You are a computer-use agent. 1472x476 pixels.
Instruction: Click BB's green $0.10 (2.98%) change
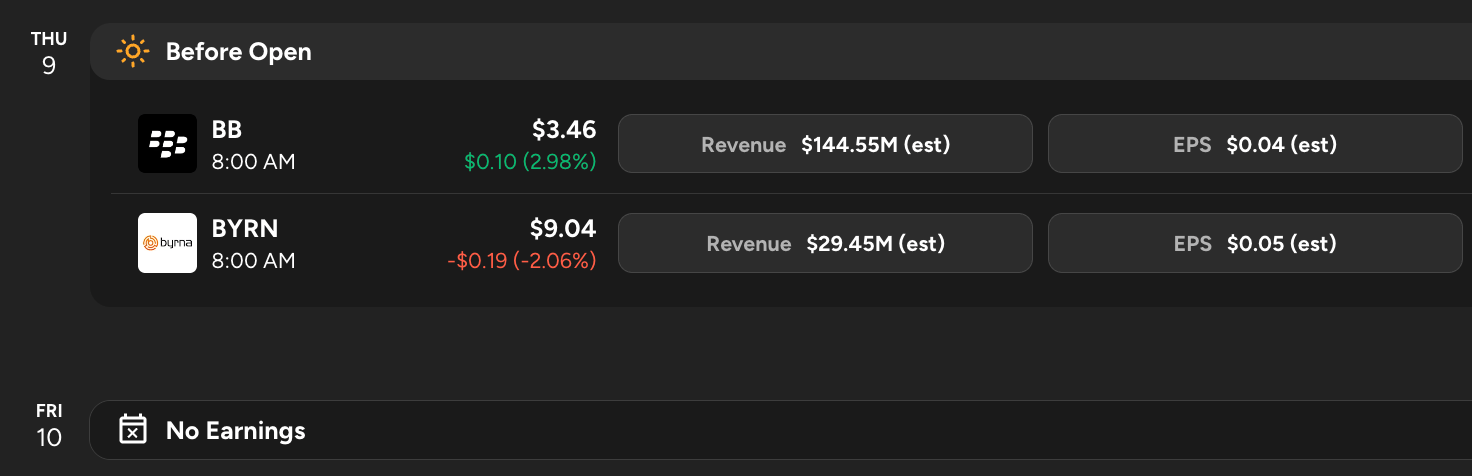tap(530, 161)
